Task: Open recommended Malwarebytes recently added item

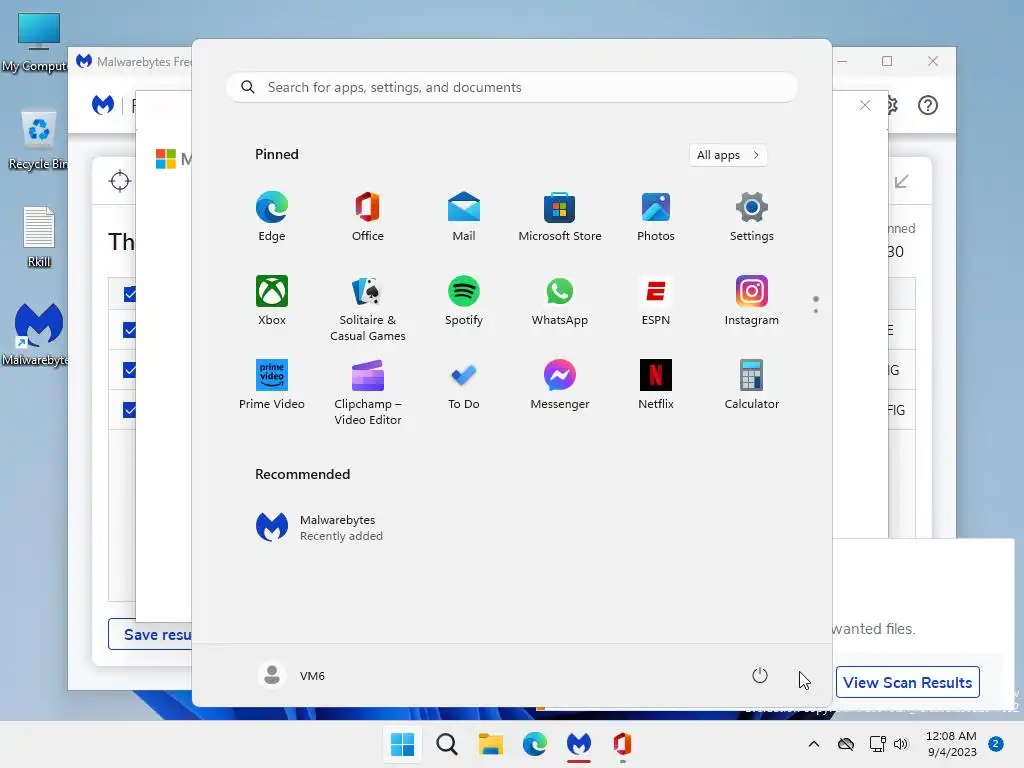Action: [319, 527]
